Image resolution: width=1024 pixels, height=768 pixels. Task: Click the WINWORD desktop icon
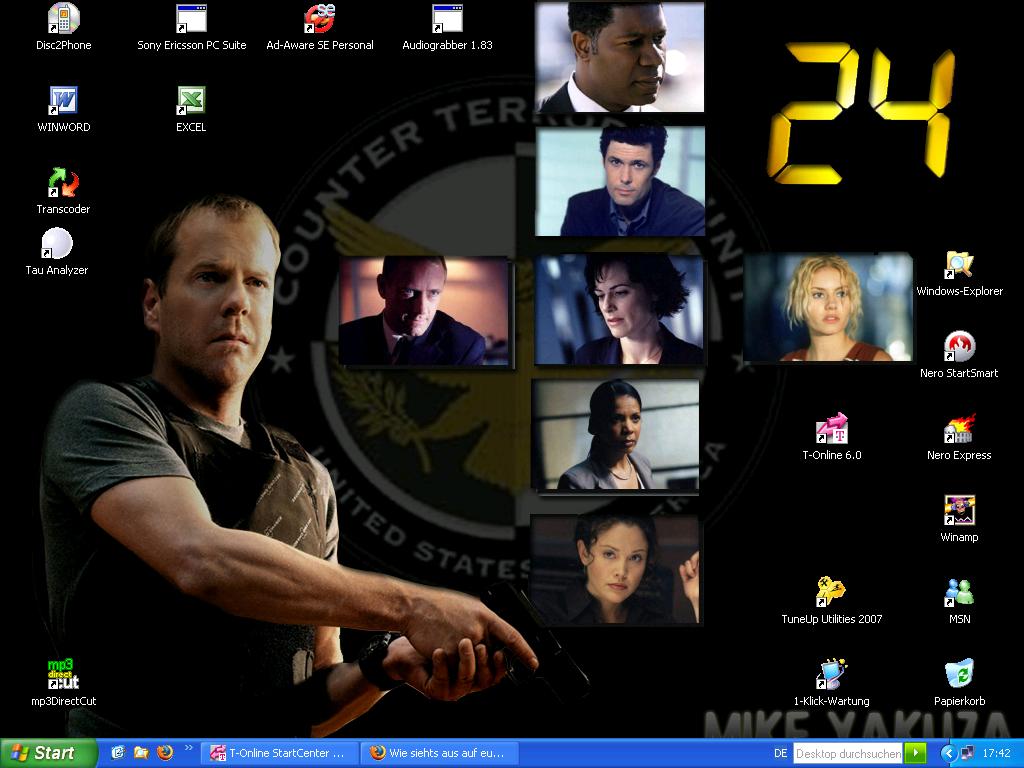[63, 101]
